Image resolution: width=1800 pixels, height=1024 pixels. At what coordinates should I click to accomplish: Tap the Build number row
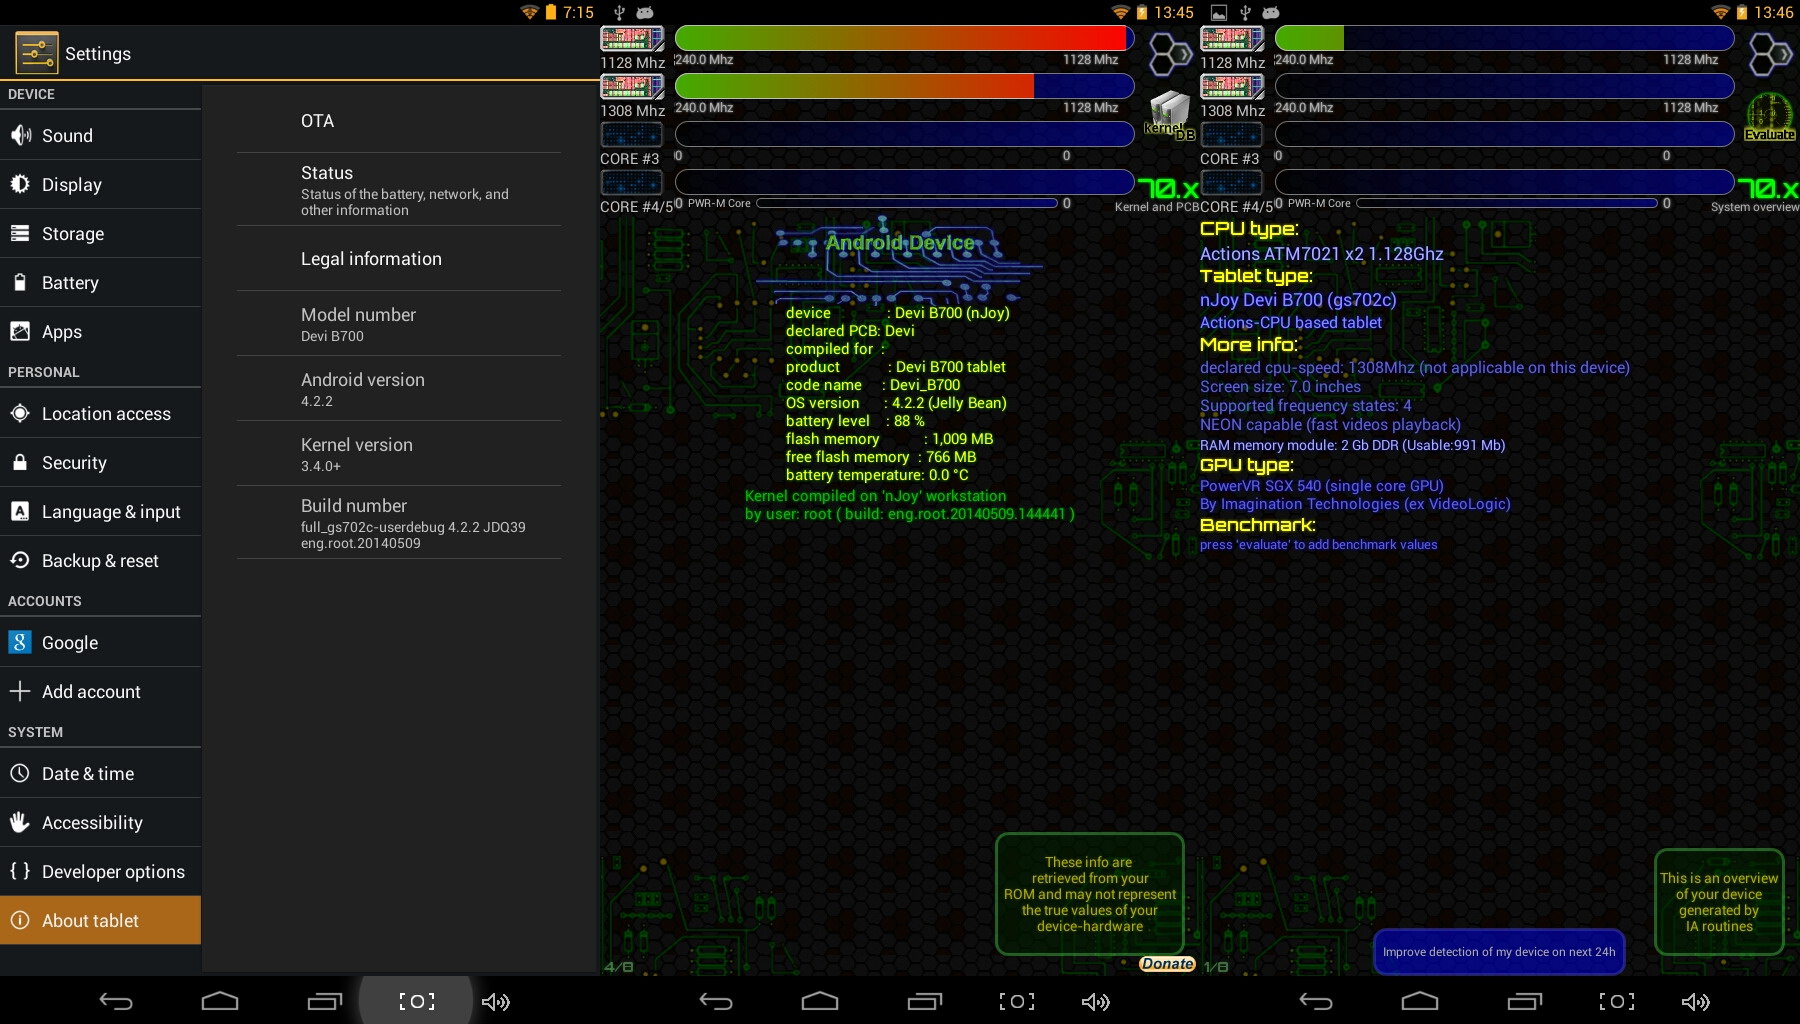(398, 522)
